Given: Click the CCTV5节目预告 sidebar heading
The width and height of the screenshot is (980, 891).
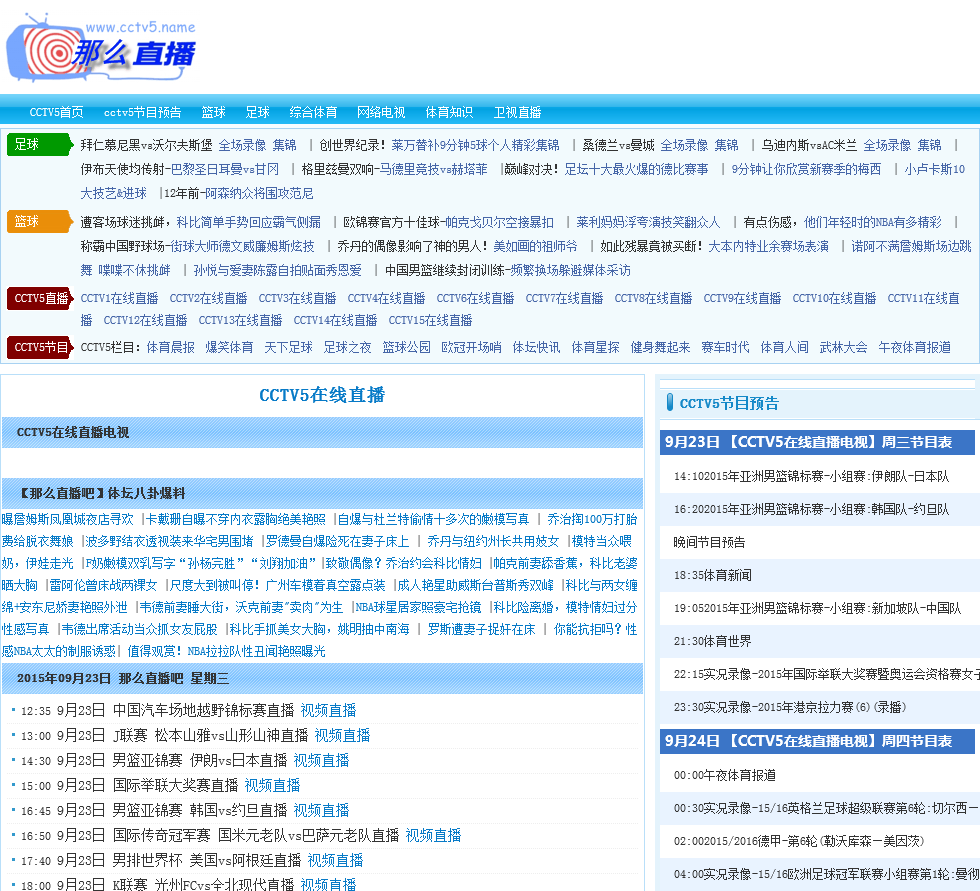Looking at the screenshot, I should click(x=729, y=404).
